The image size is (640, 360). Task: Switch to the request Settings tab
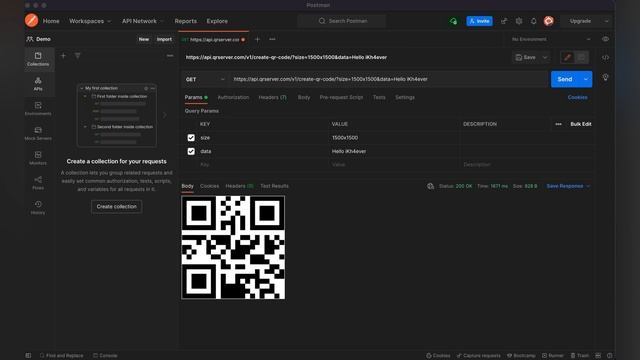tap(405, 97)
